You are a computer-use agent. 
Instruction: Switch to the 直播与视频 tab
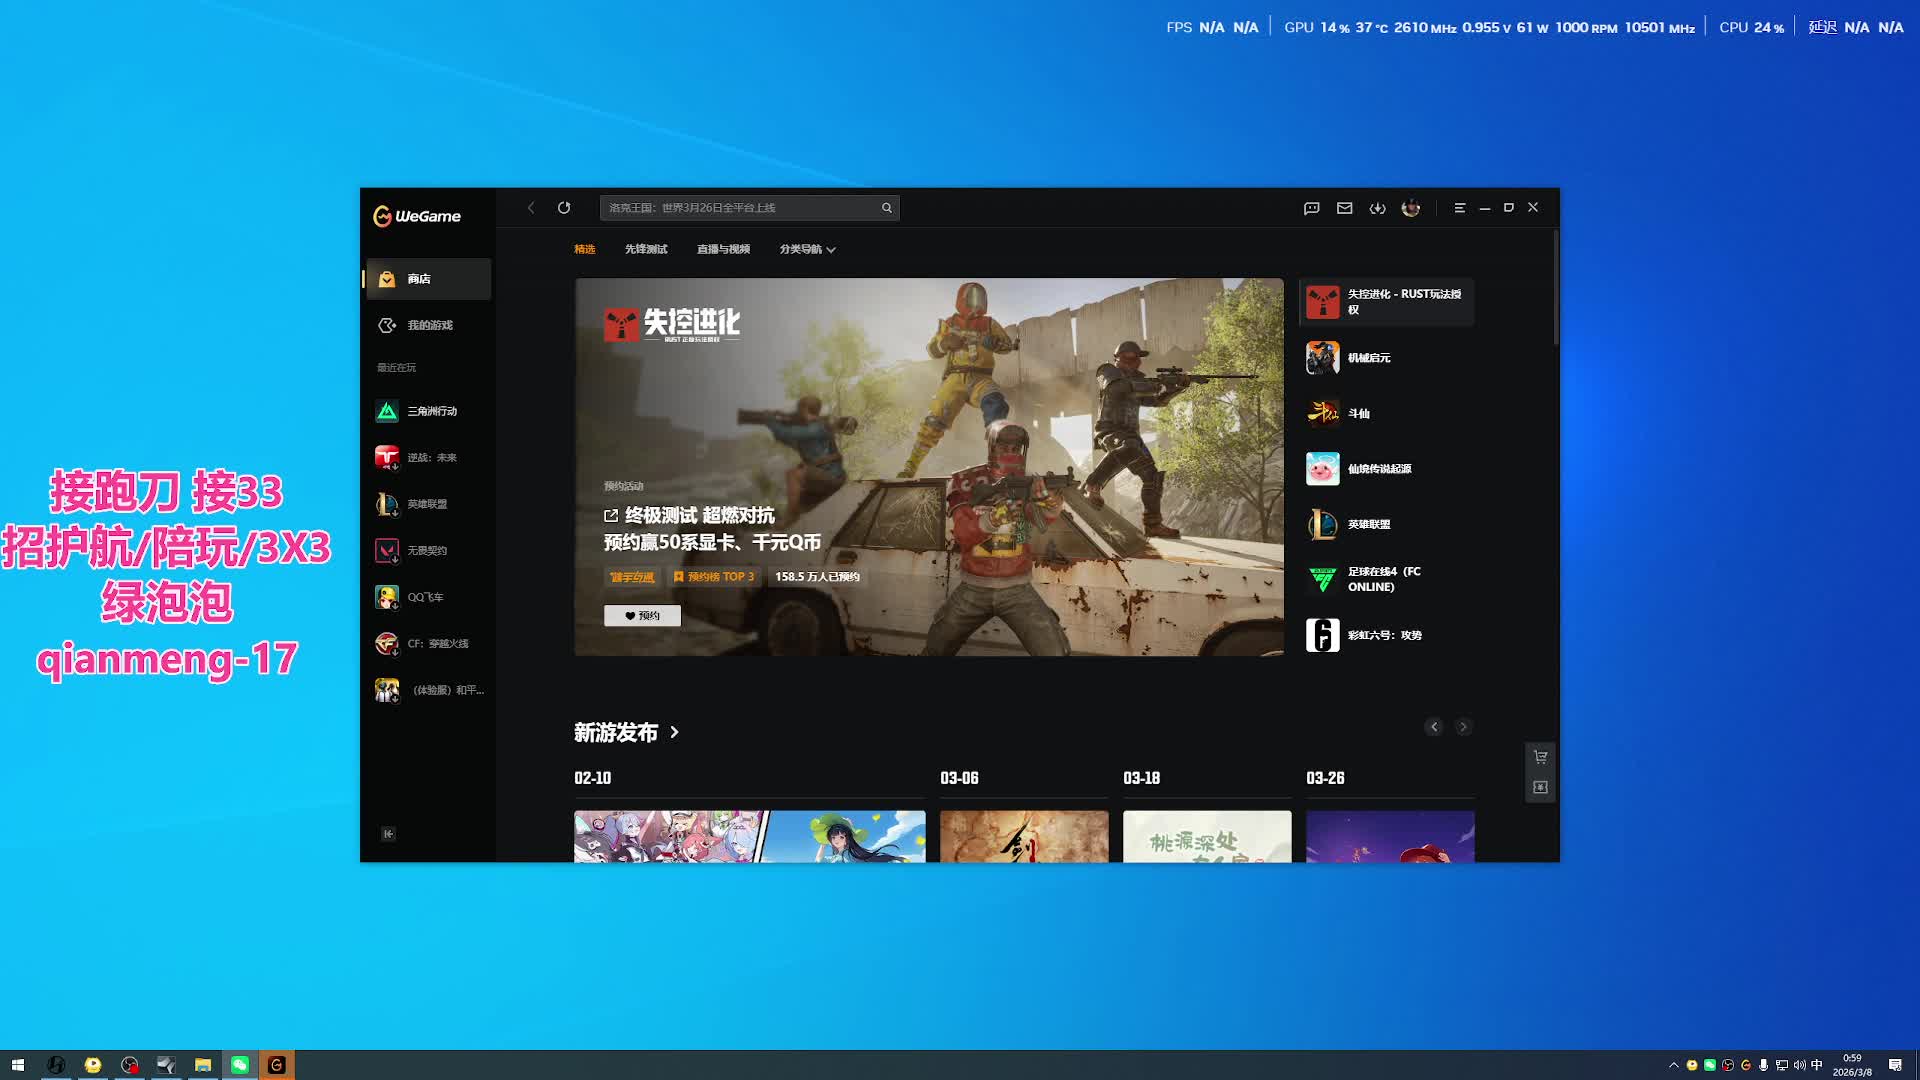coord(723,249)
